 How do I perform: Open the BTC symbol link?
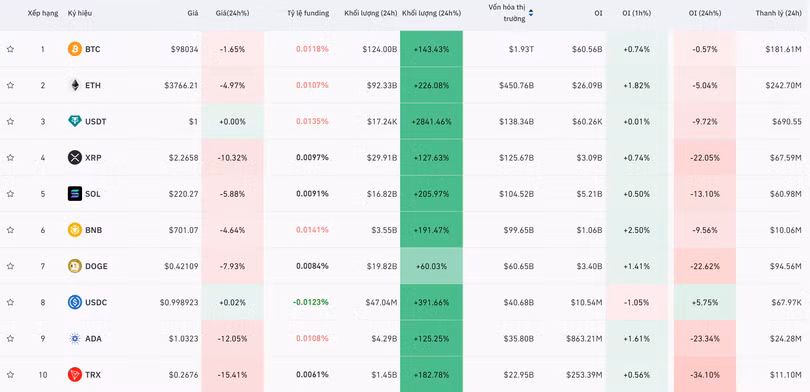click(93, 50)
